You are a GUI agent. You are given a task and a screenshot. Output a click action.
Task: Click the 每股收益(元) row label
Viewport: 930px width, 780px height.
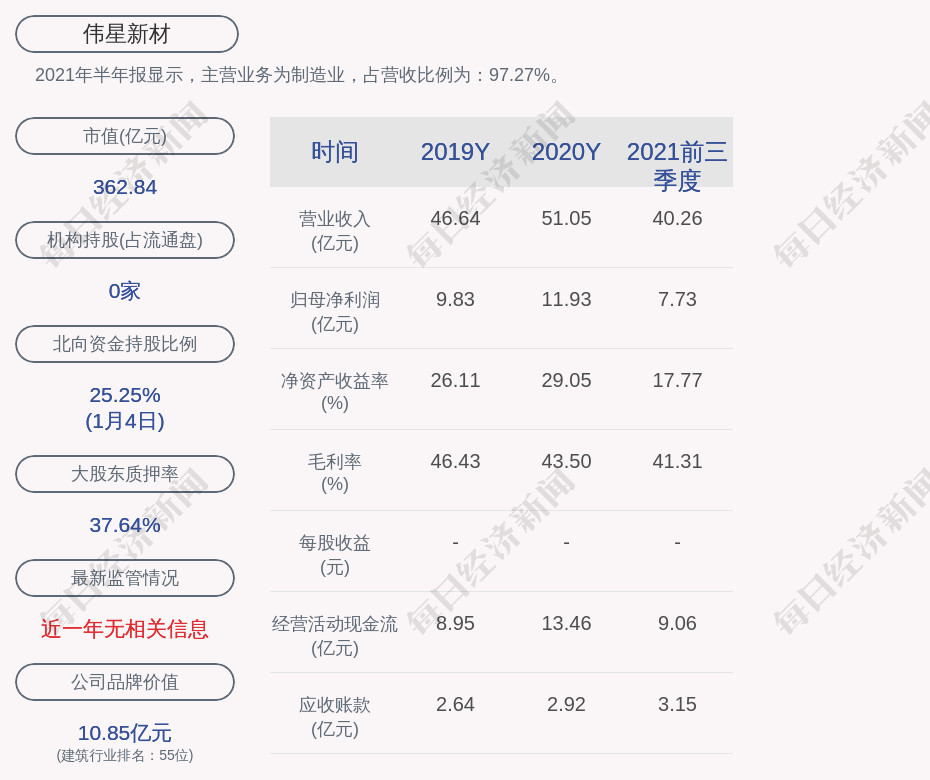tap(335, 555)
